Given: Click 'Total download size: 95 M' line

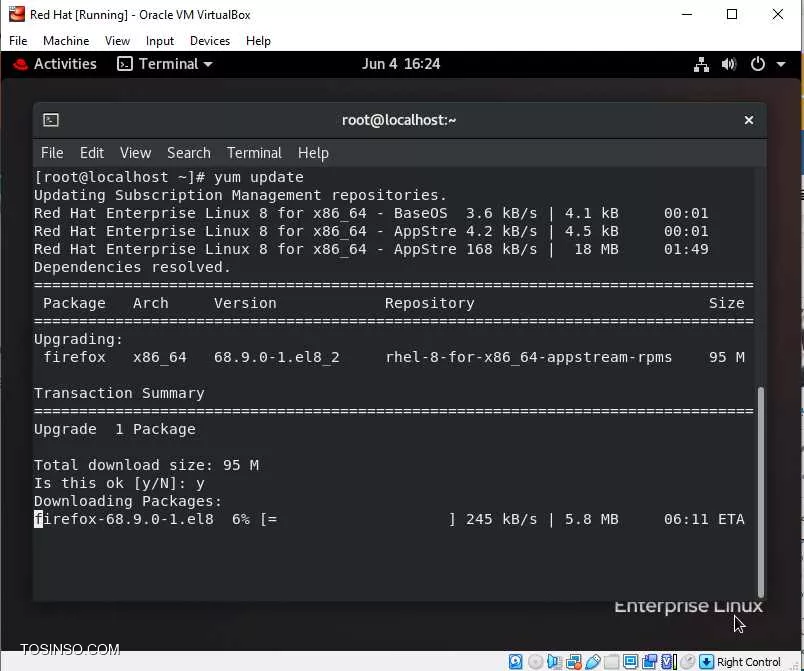Looking at the screenshot, I should coord(146,465).
